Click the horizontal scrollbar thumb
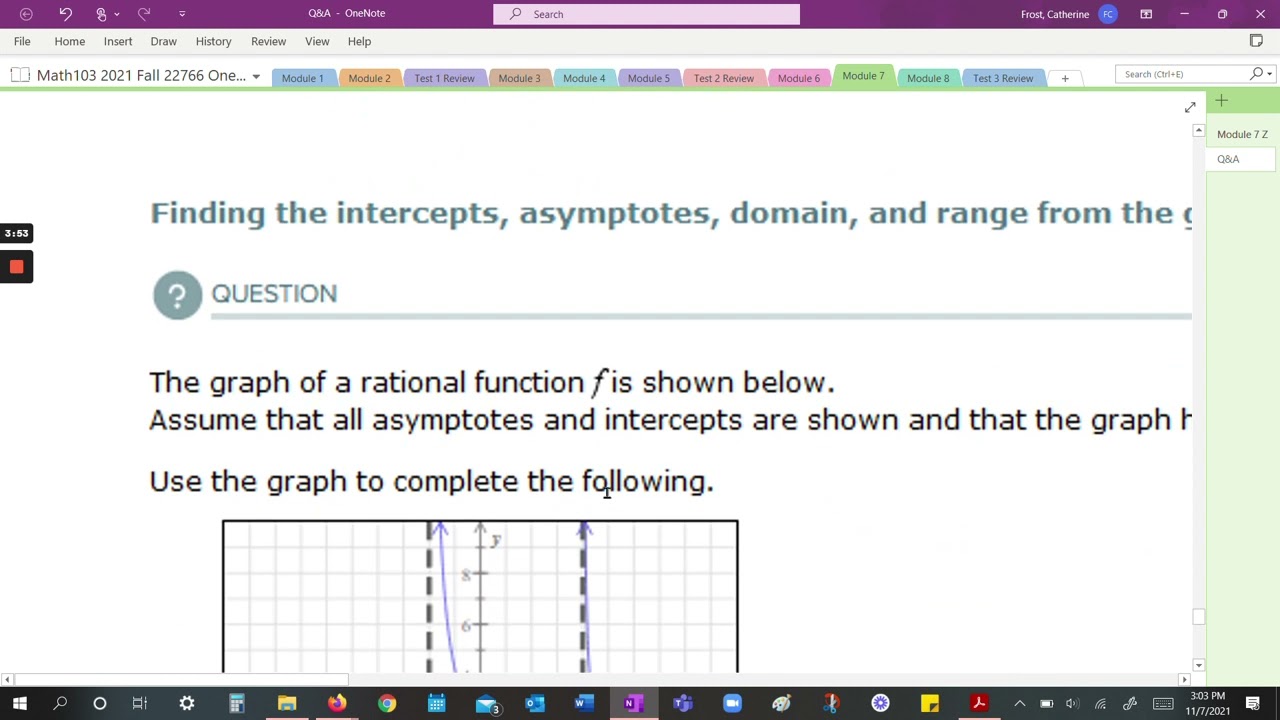Screen dimensions: 1280x720 coord(181,680)
